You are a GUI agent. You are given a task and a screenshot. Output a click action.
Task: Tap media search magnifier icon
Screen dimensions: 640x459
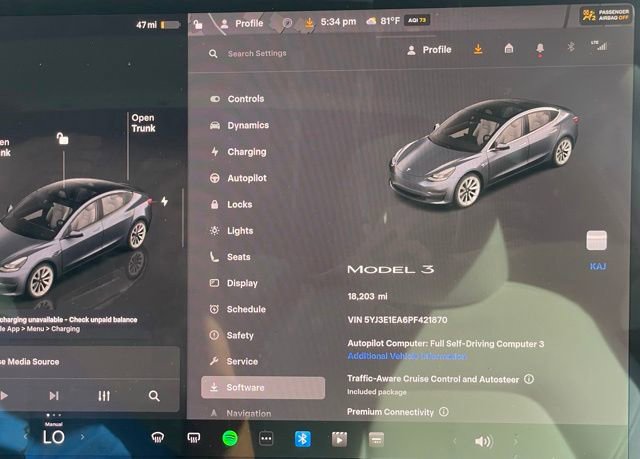point(154,396)
